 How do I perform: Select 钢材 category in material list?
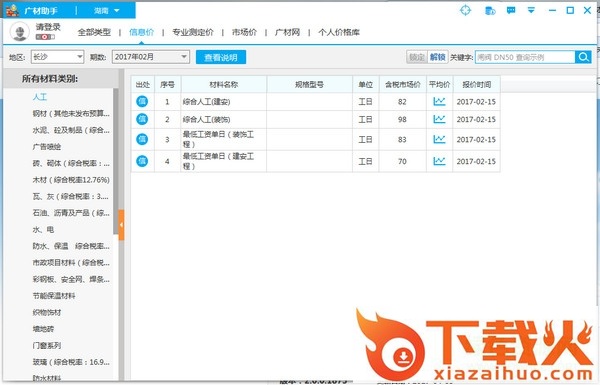click(71, 114)
